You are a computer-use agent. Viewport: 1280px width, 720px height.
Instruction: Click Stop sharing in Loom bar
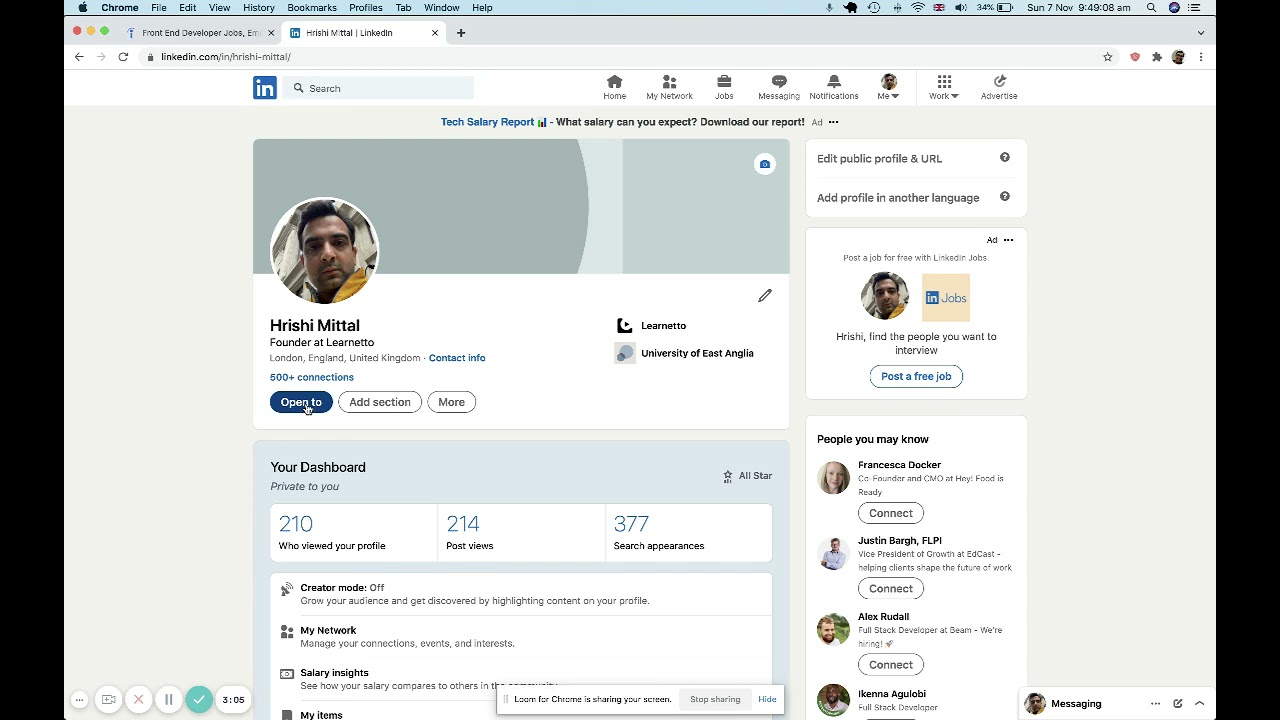click(715, 699)
